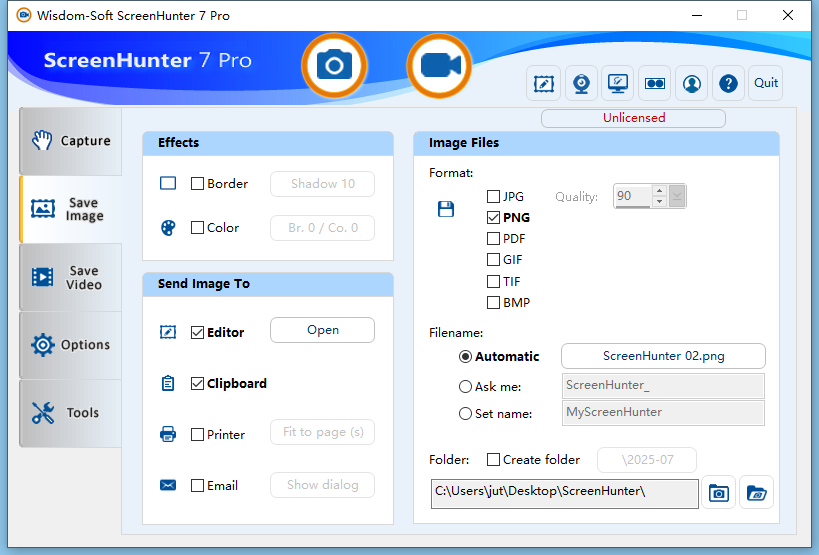Check the JPG format checkbox

(493, 196)
